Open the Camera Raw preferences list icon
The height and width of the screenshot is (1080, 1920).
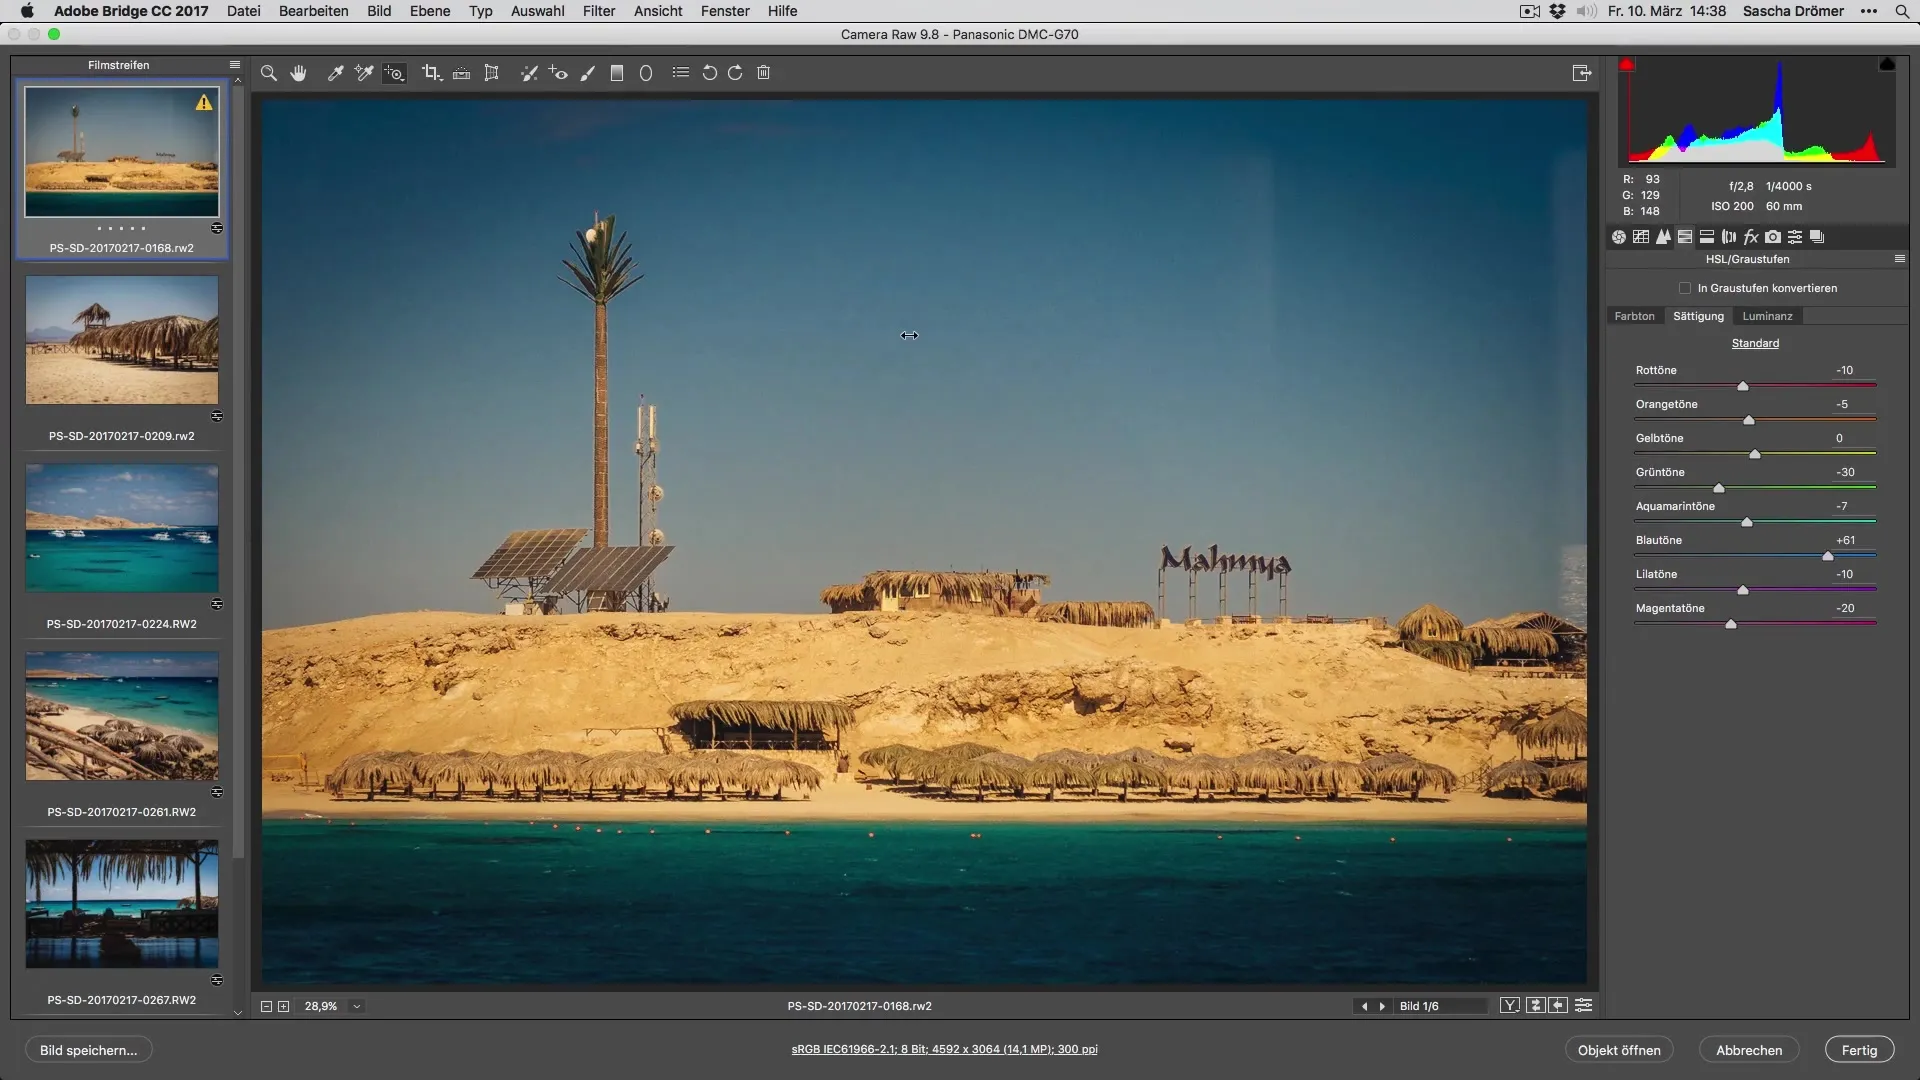click(681, 73)
